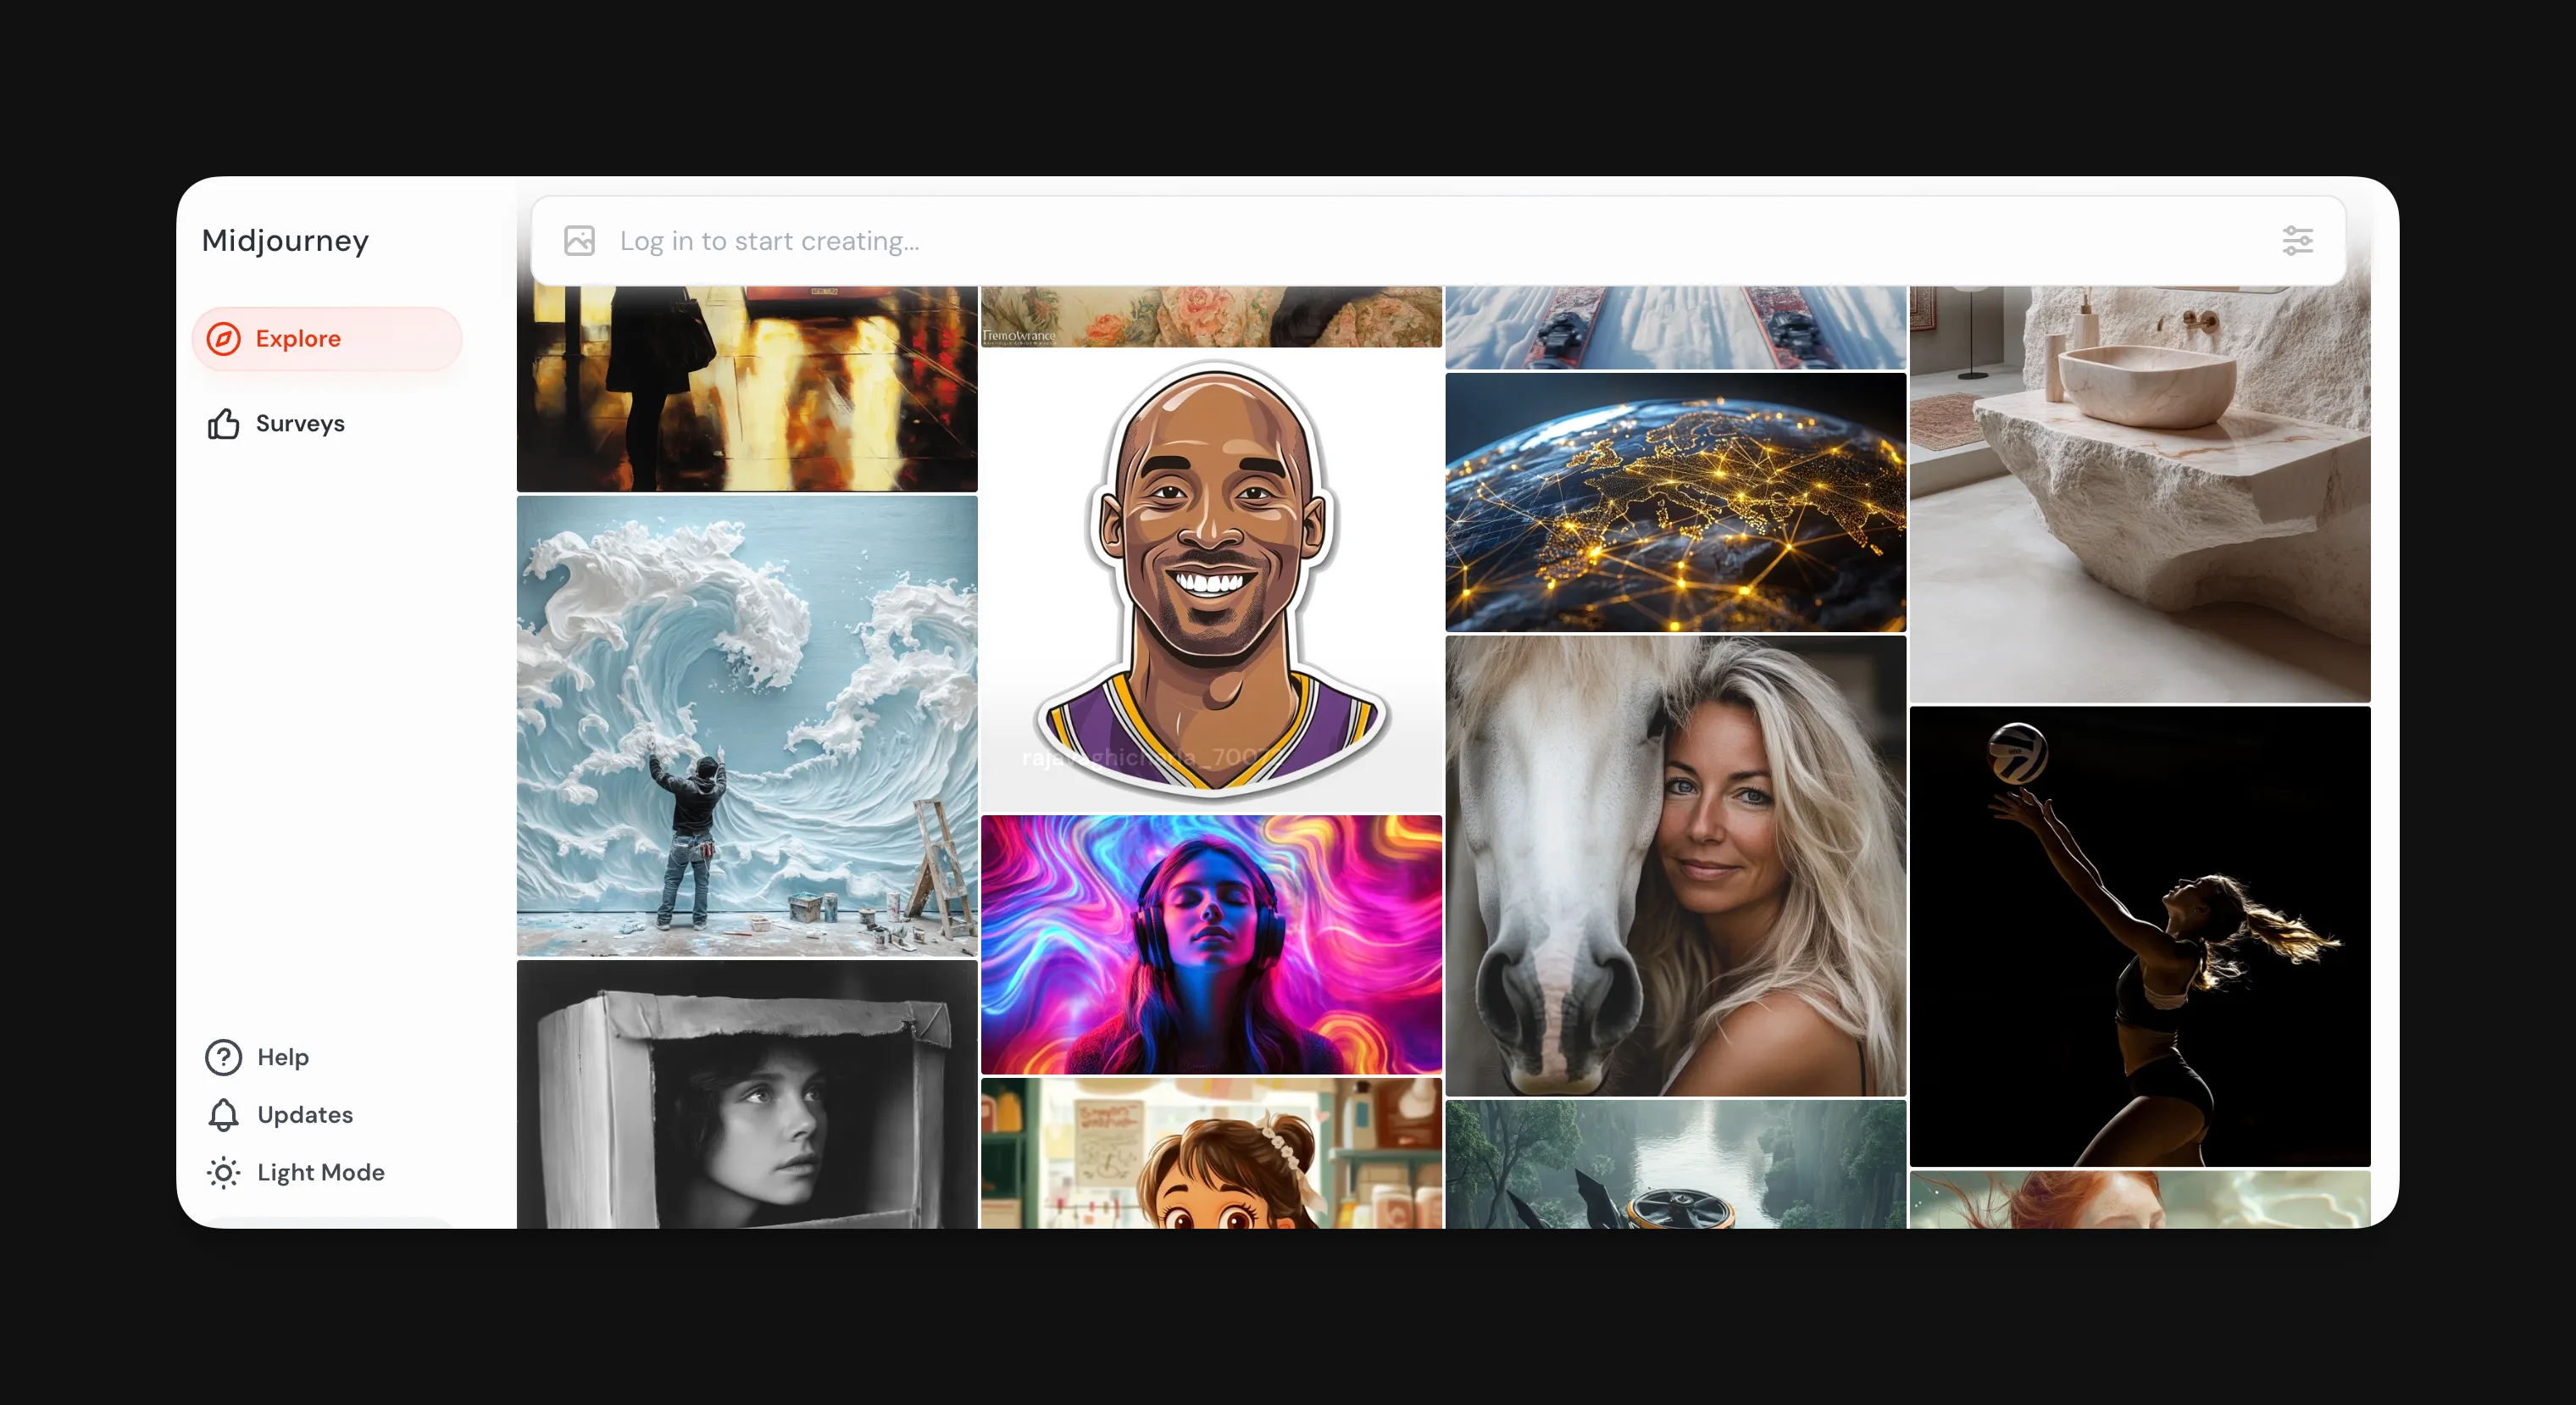Screen dimensions: 2576x1405
Task: Toggle Light Mode label
Action: 320,1172
